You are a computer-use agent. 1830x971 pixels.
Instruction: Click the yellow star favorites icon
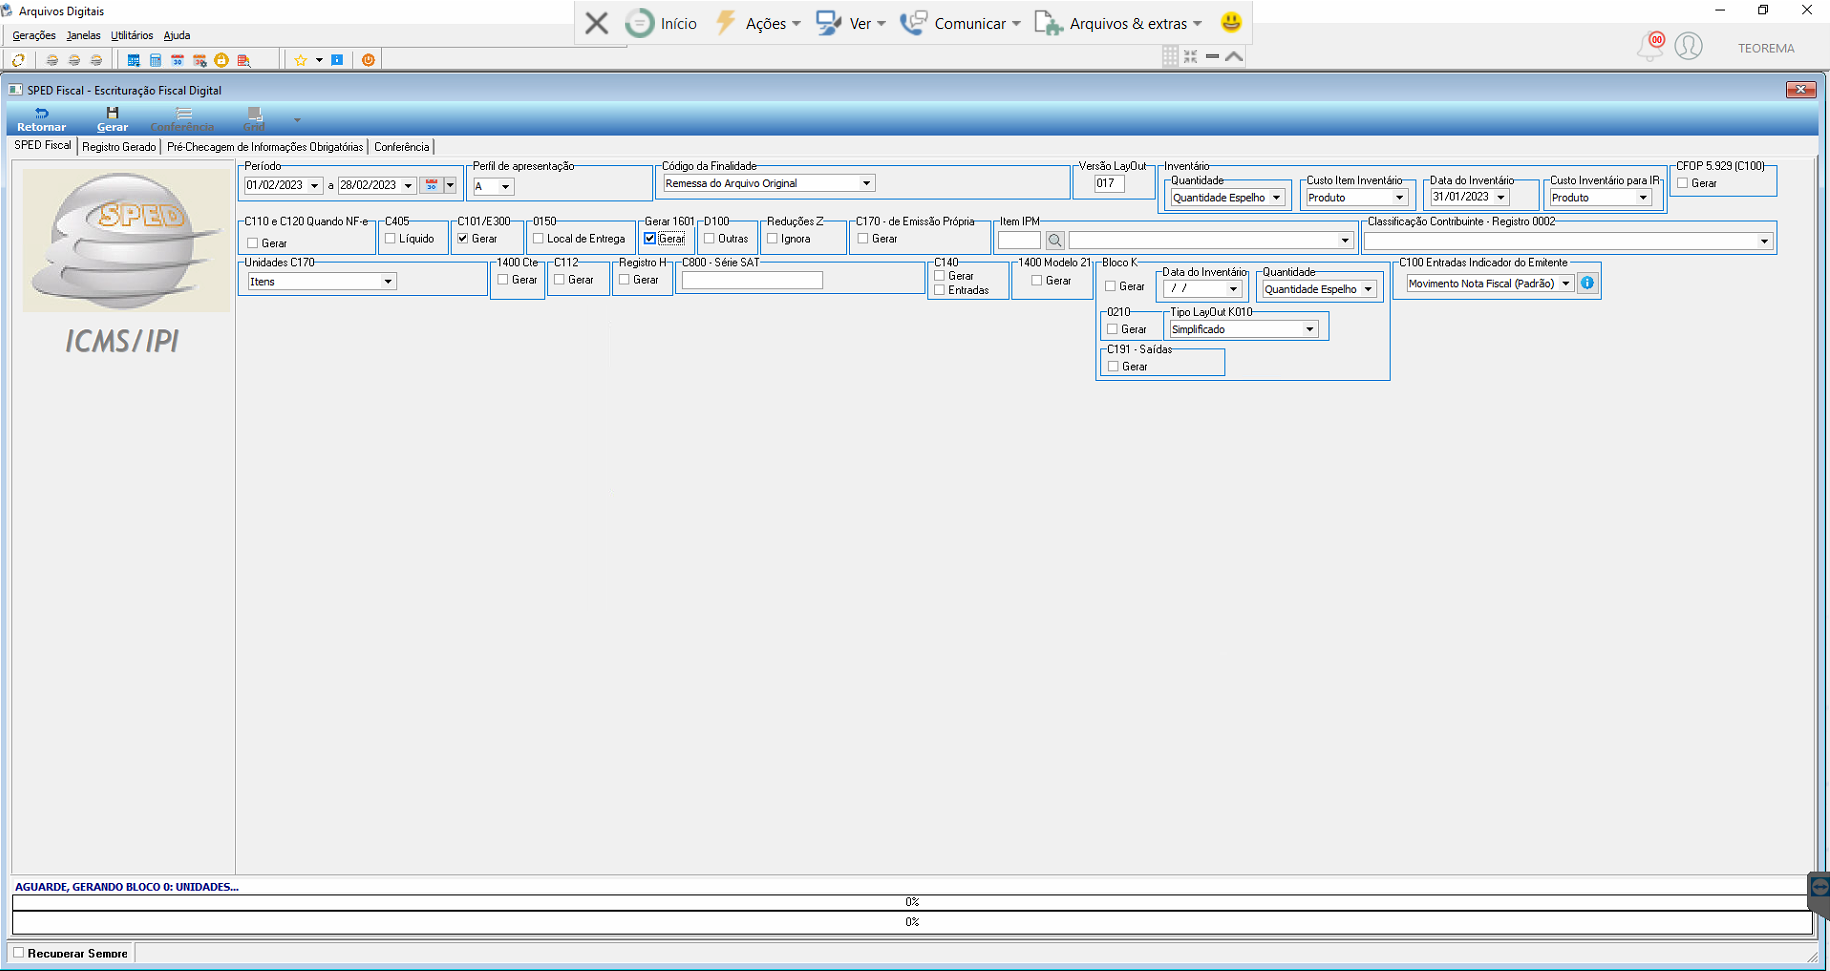coord(300,60)
